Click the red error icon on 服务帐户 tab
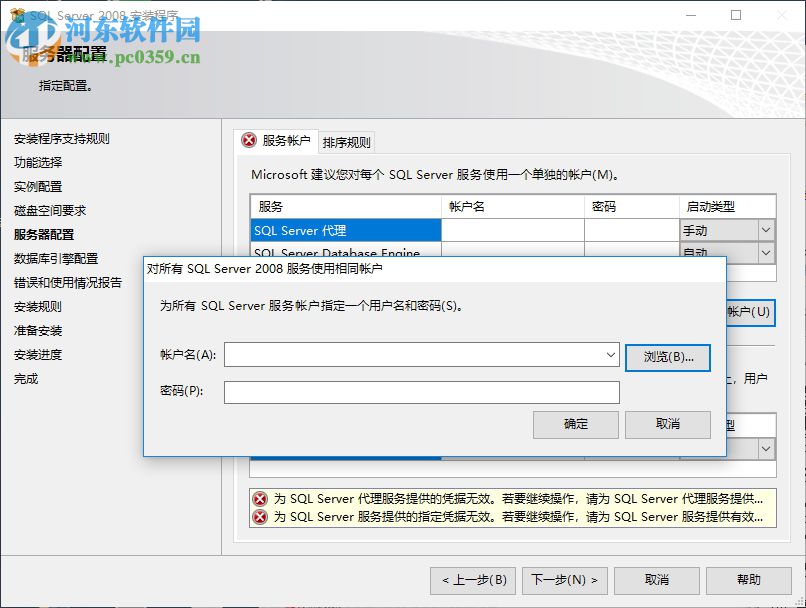Image resolution: width=806 pixels, height=608 pixels. [250, 140]
